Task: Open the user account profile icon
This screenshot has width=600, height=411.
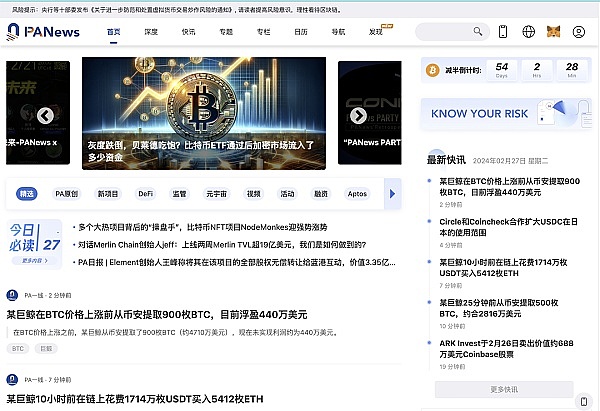Action: pyautogui.click(x=579, y=32)
